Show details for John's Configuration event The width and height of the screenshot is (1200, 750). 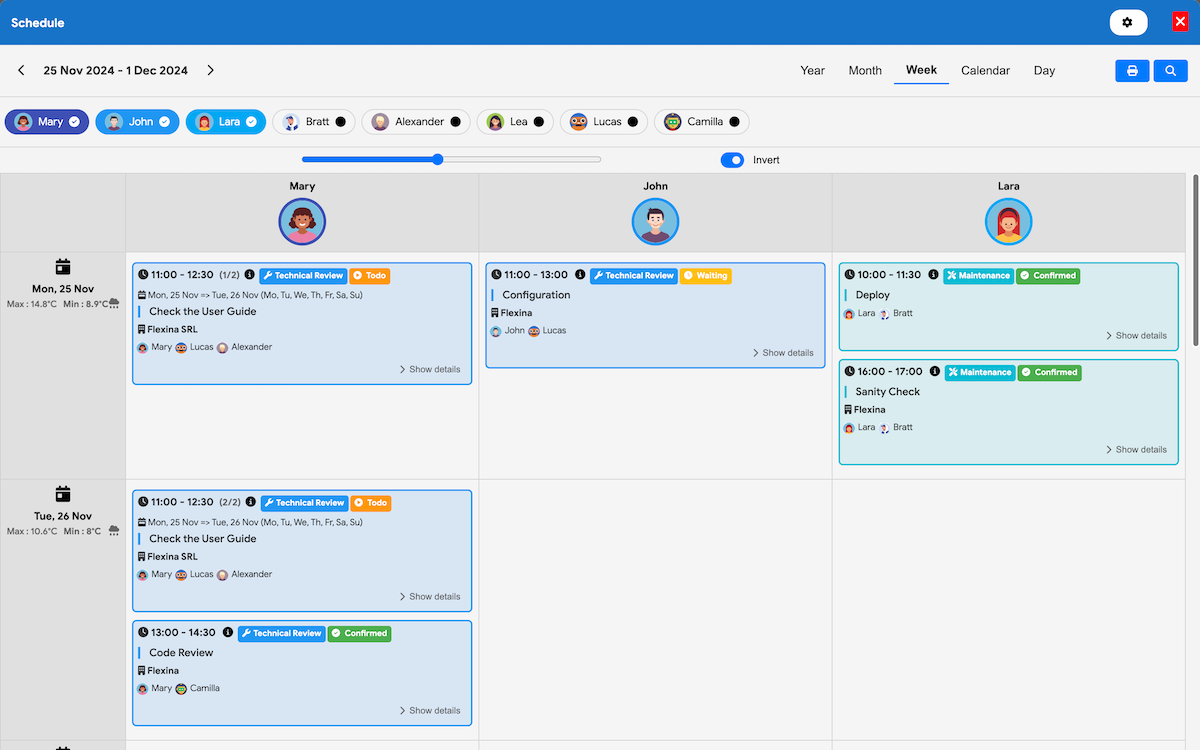[x=783, y=353]
